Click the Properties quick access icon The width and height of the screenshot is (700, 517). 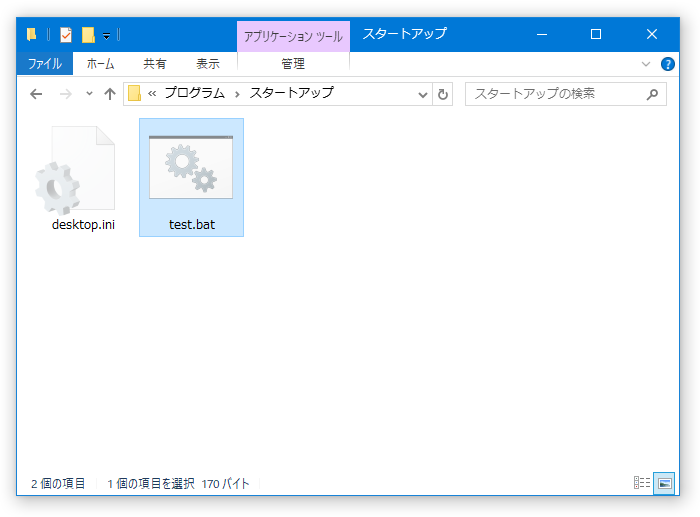coord(66,34)
